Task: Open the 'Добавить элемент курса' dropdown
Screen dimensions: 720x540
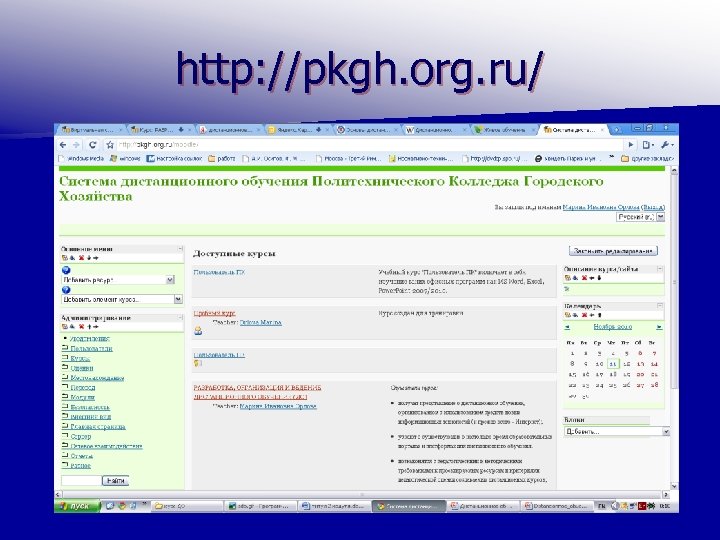Action: tap(122, 299)
